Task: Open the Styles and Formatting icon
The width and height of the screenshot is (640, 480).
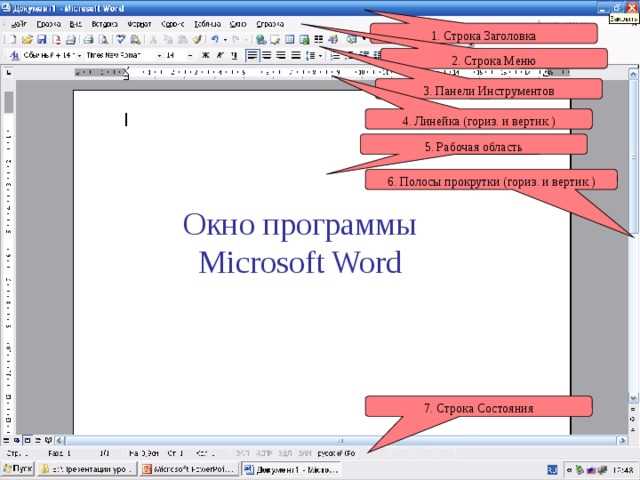Action: 14,55
